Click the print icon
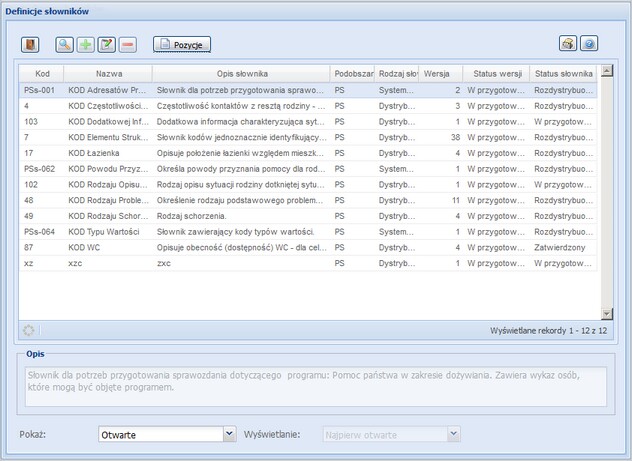This screenshot has width=632, height=461. click(x=568, y=45)
